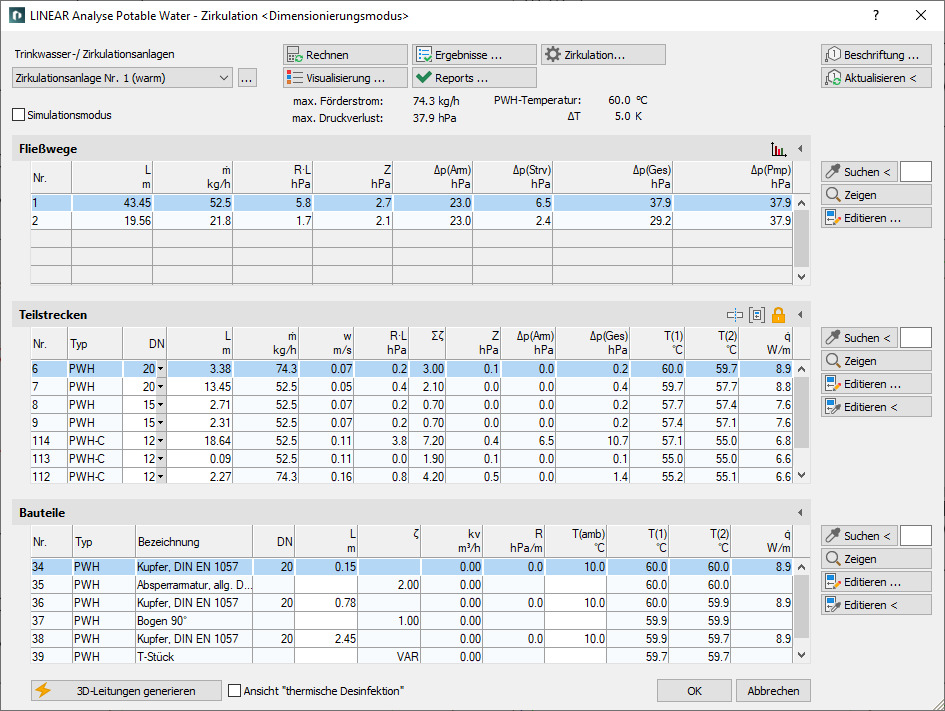Click Δp(Ges) column header in Fließwege table
Image resolution: width=945 pixels, height=711 pixels.
(x=612, y=177)
